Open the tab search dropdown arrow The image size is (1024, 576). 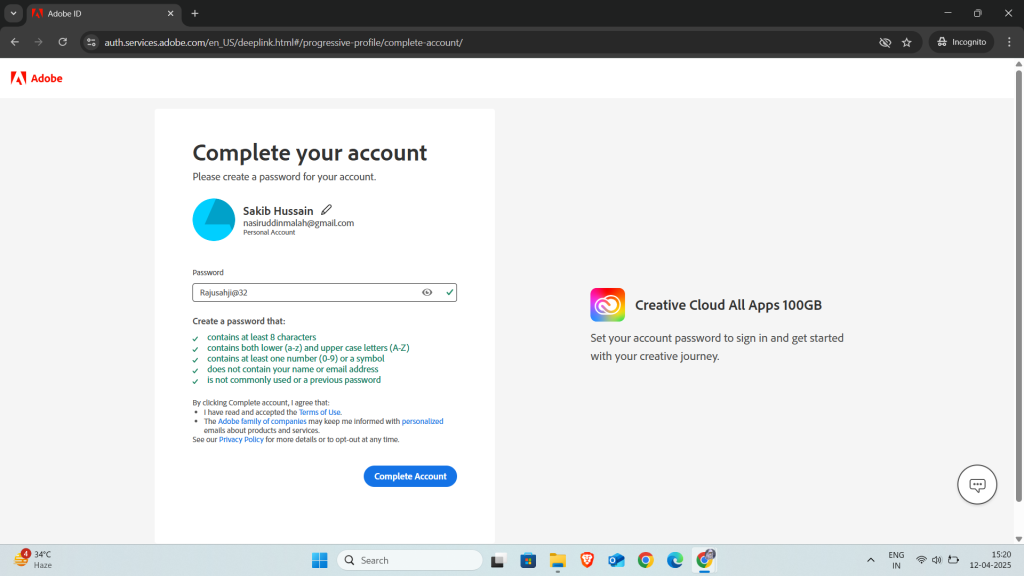[x=13, y=13]
